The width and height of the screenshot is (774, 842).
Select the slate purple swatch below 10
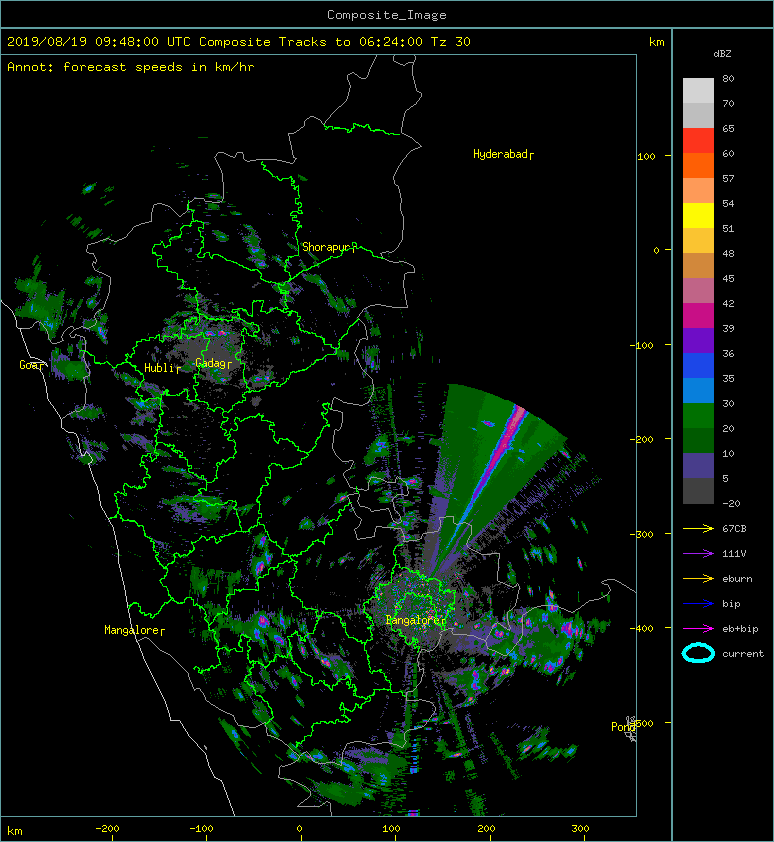pos(698,465)
